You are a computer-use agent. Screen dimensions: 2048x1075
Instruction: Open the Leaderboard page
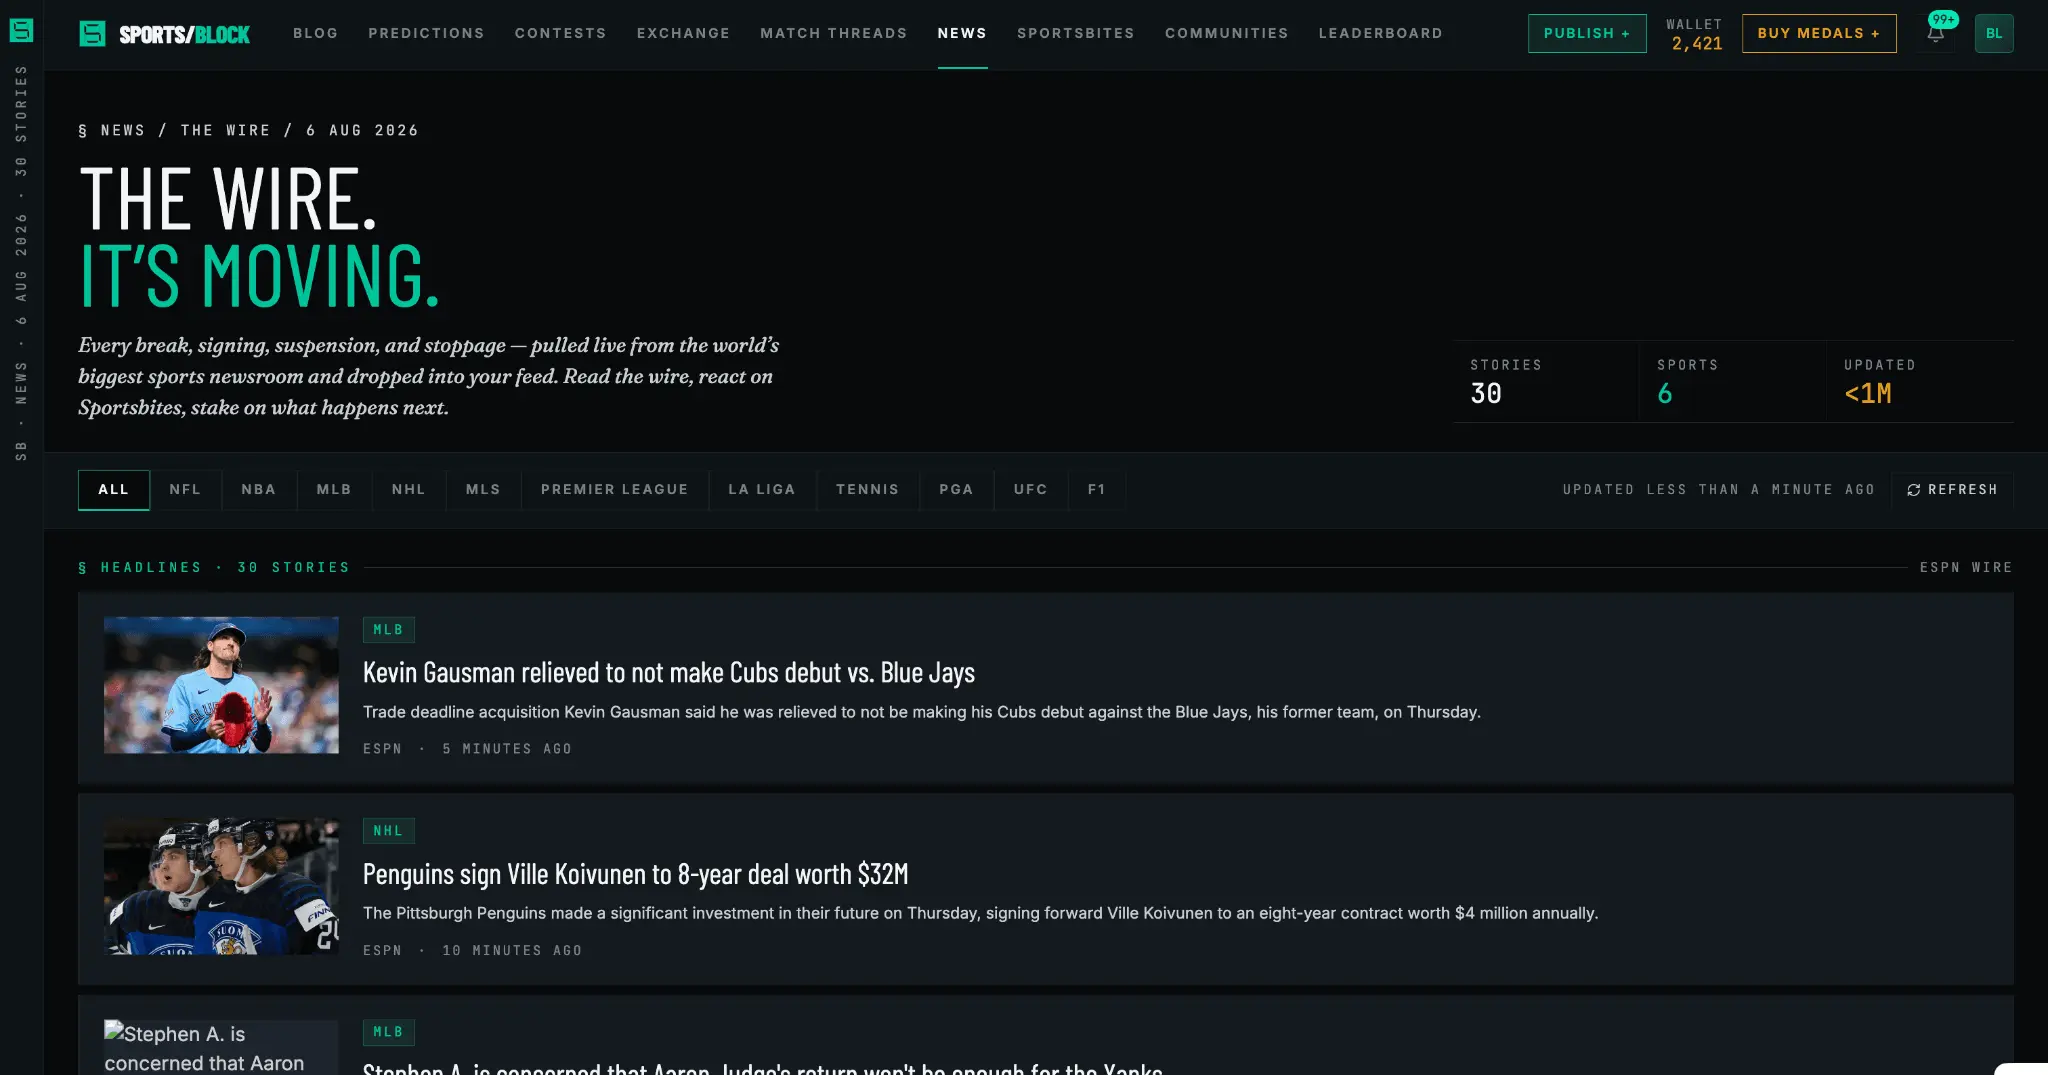point(1381,33)
